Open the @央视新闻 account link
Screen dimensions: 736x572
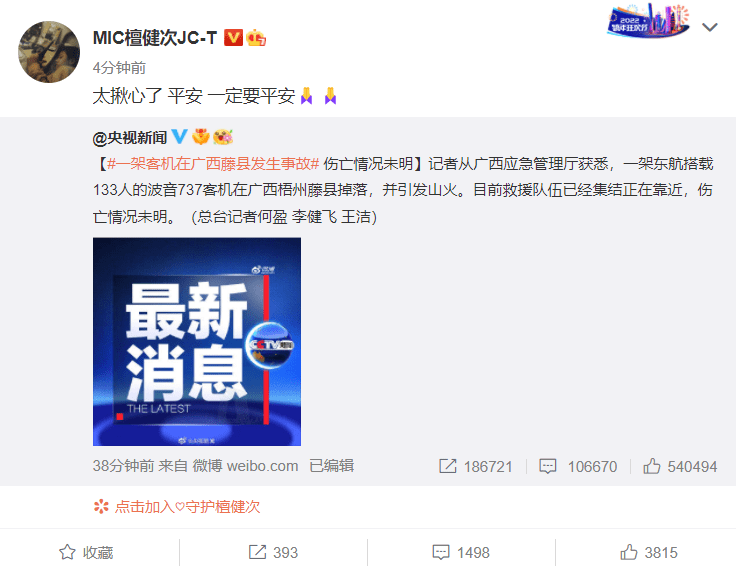[x=130, y=137]
